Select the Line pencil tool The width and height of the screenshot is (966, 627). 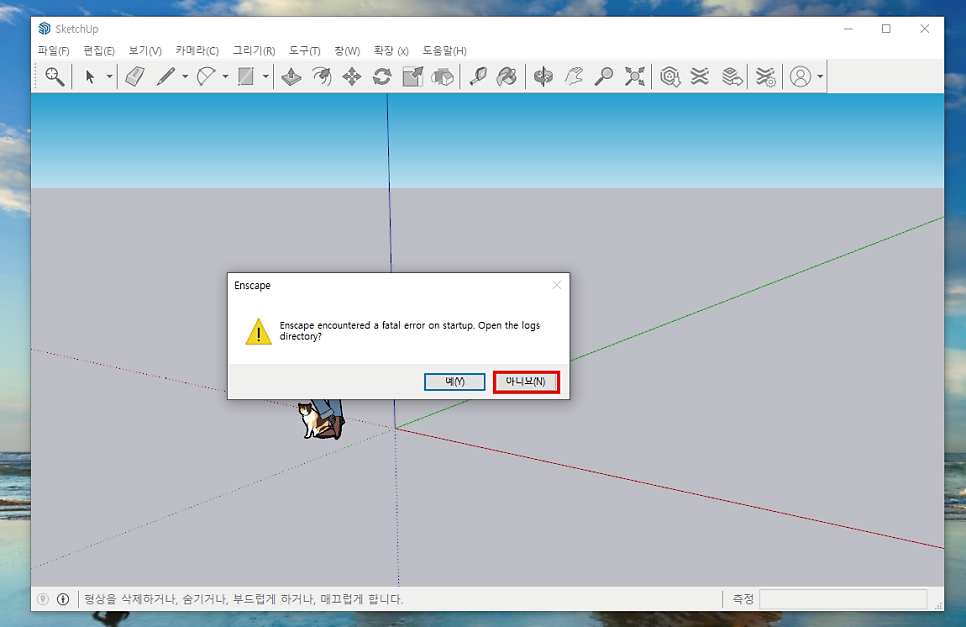166,76
